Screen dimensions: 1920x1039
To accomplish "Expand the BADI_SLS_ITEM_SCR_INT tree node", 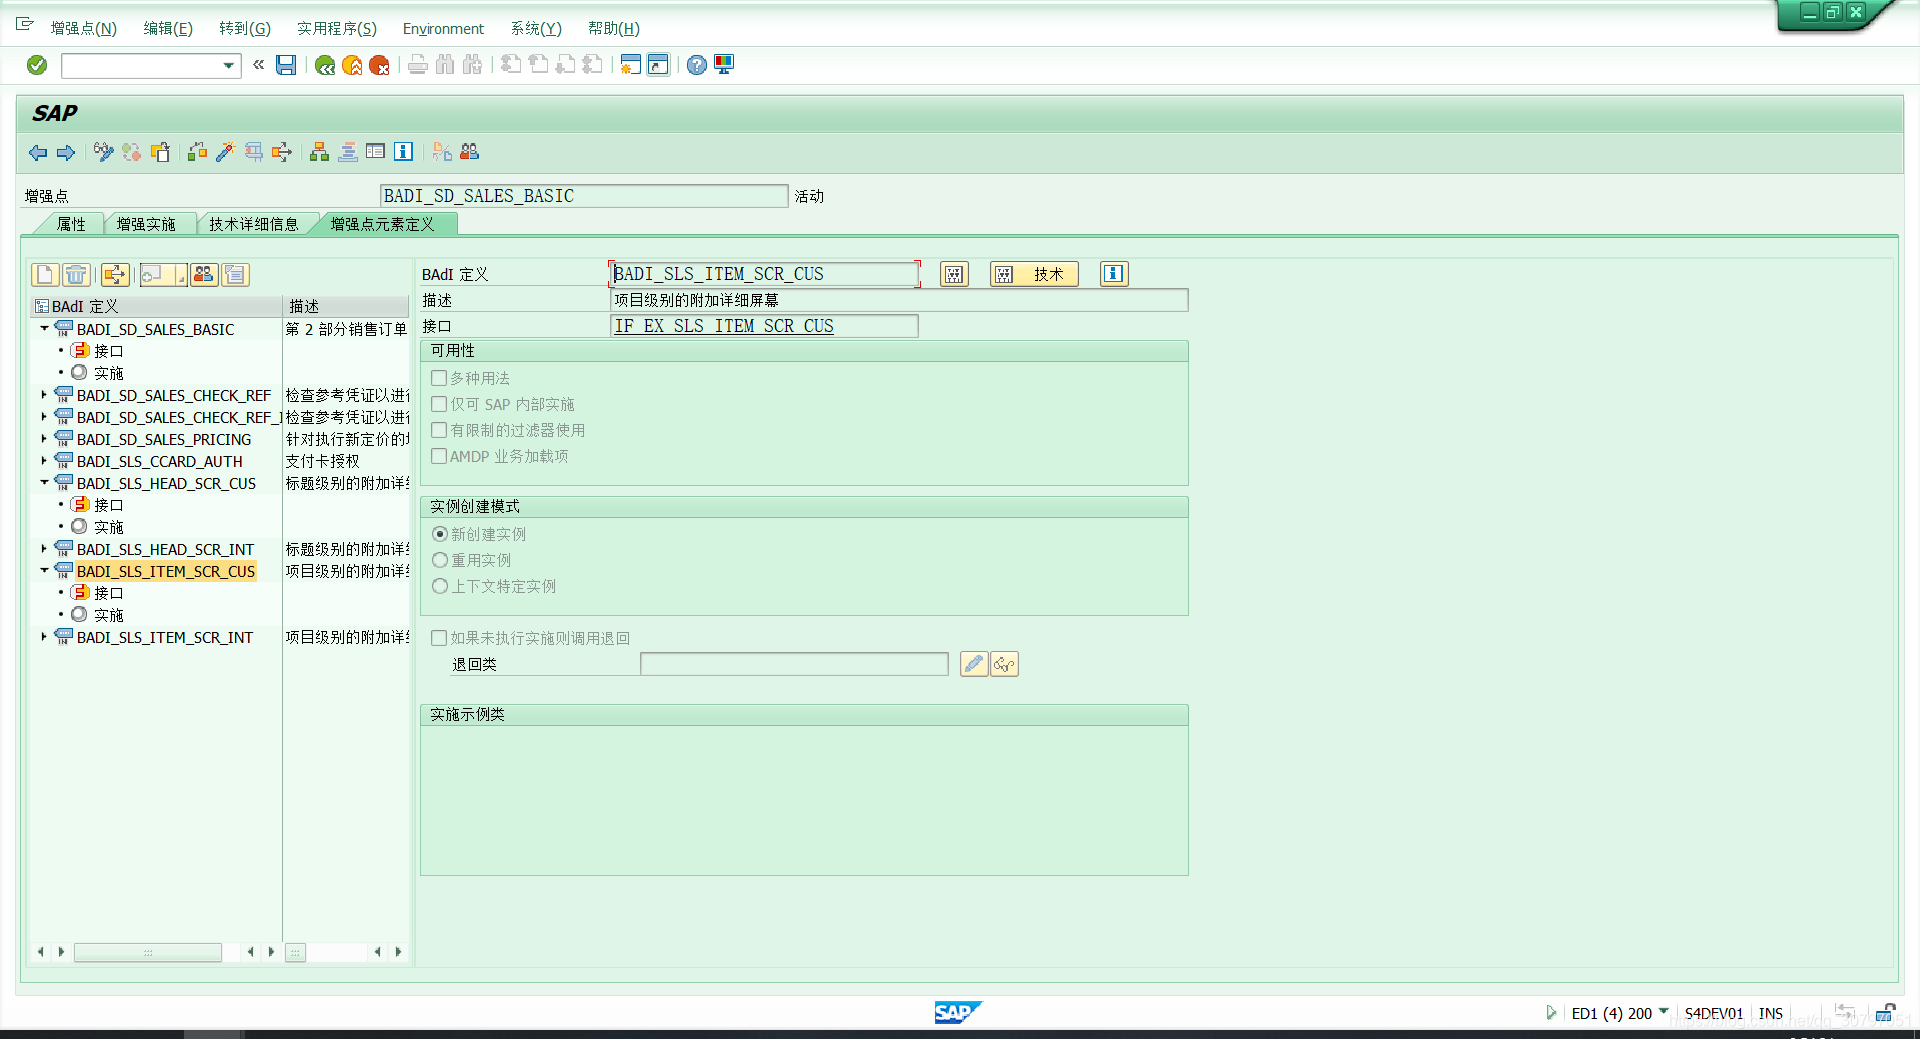I will coord(44,637).
